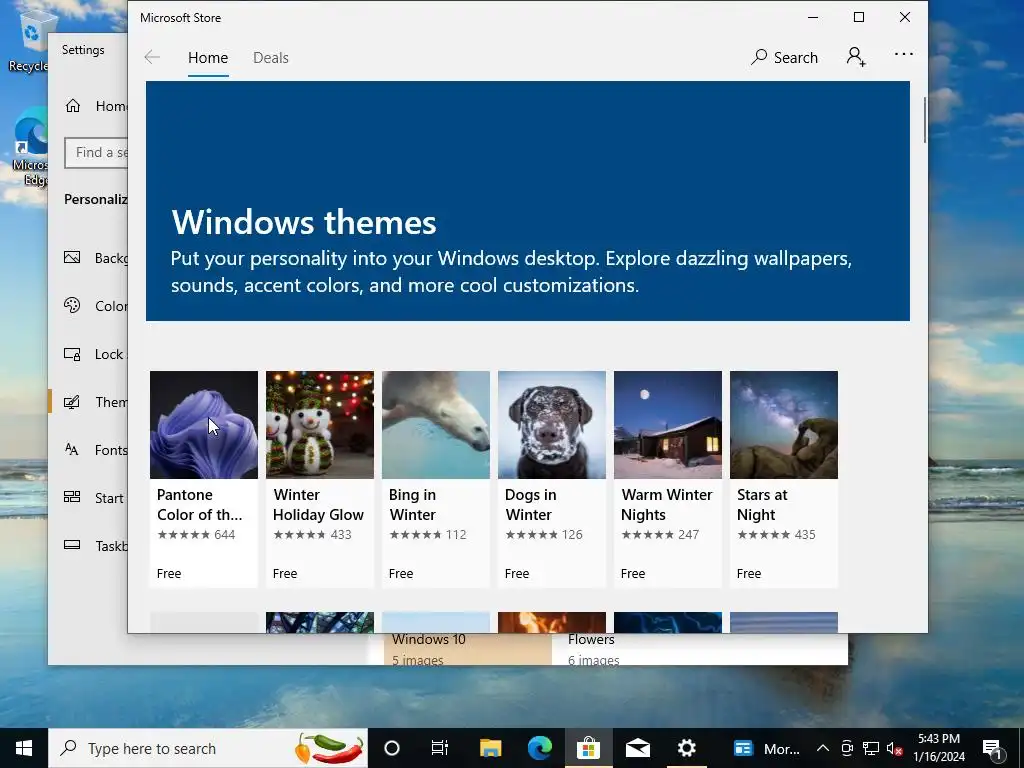
Task: Open Dogs in Winter theme thumbnail
Action: point(552,425)
